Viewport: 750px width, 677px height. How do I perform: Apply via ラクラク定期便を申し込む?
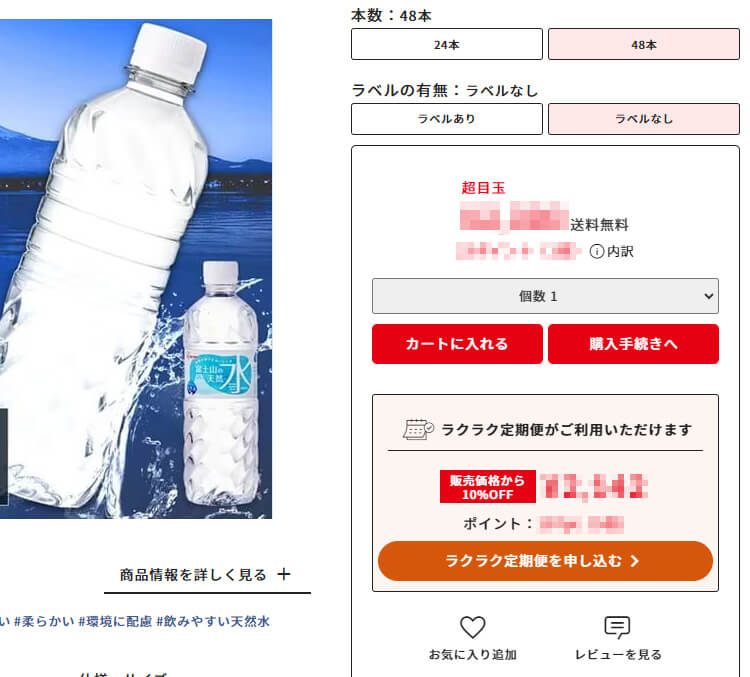point(545,561)
